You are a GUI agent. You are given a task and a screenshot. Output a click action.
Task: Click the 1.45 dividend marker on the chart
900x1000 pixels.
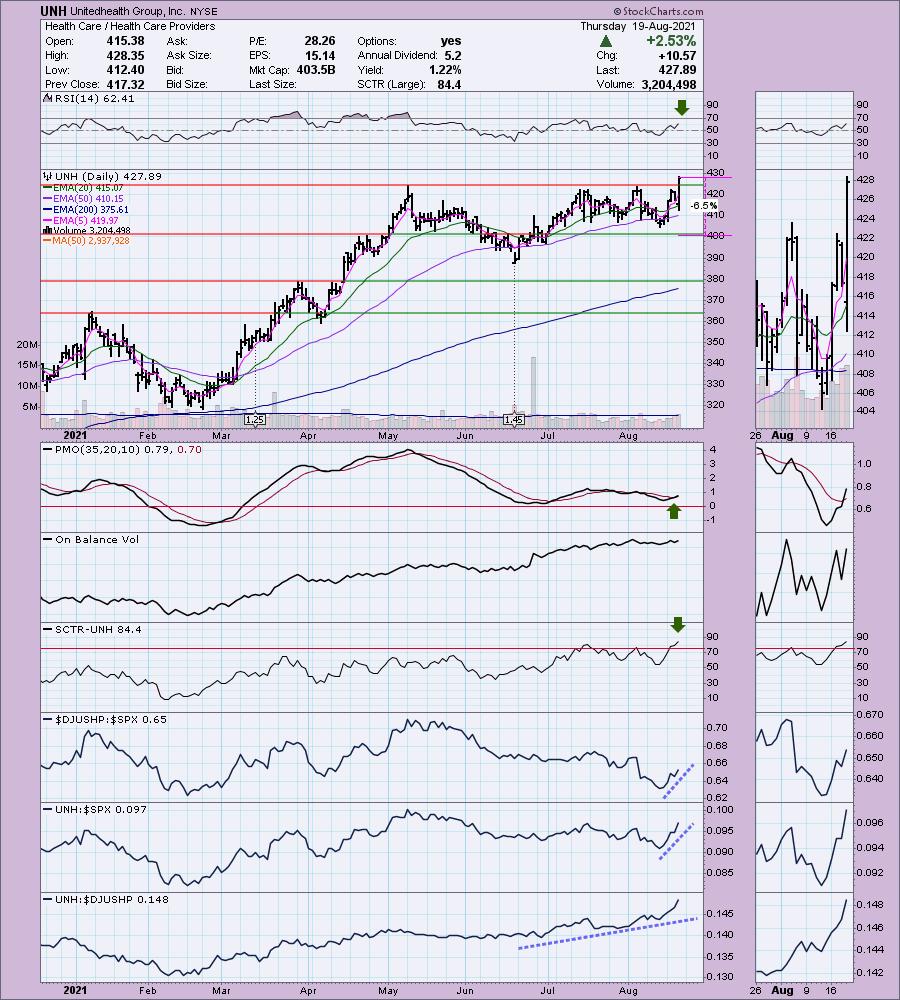coord(513,419)
